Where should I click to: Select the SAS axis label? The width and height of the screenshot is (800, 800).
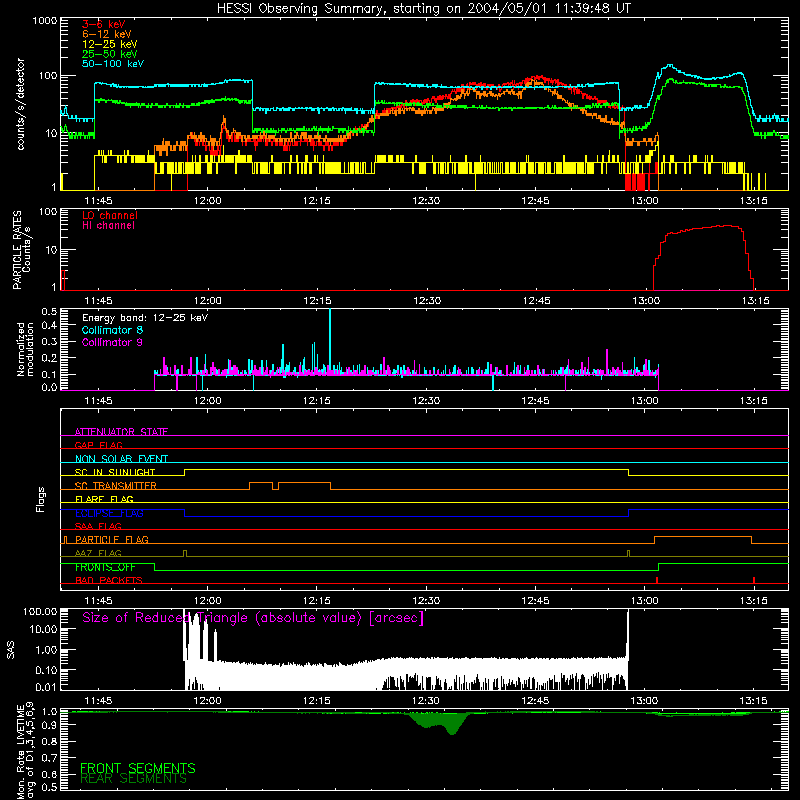(x=11, y=650)
